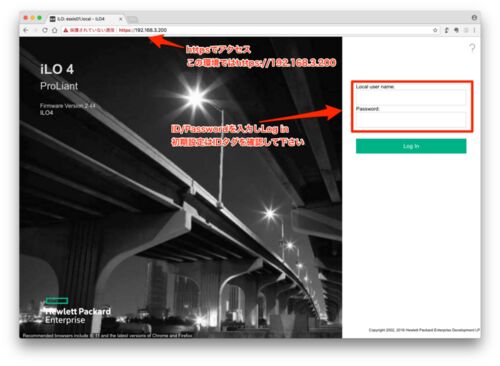Click the browser back arrow
Image resolution: width=500 pixels, height=366 pixels.
(26, 30)
